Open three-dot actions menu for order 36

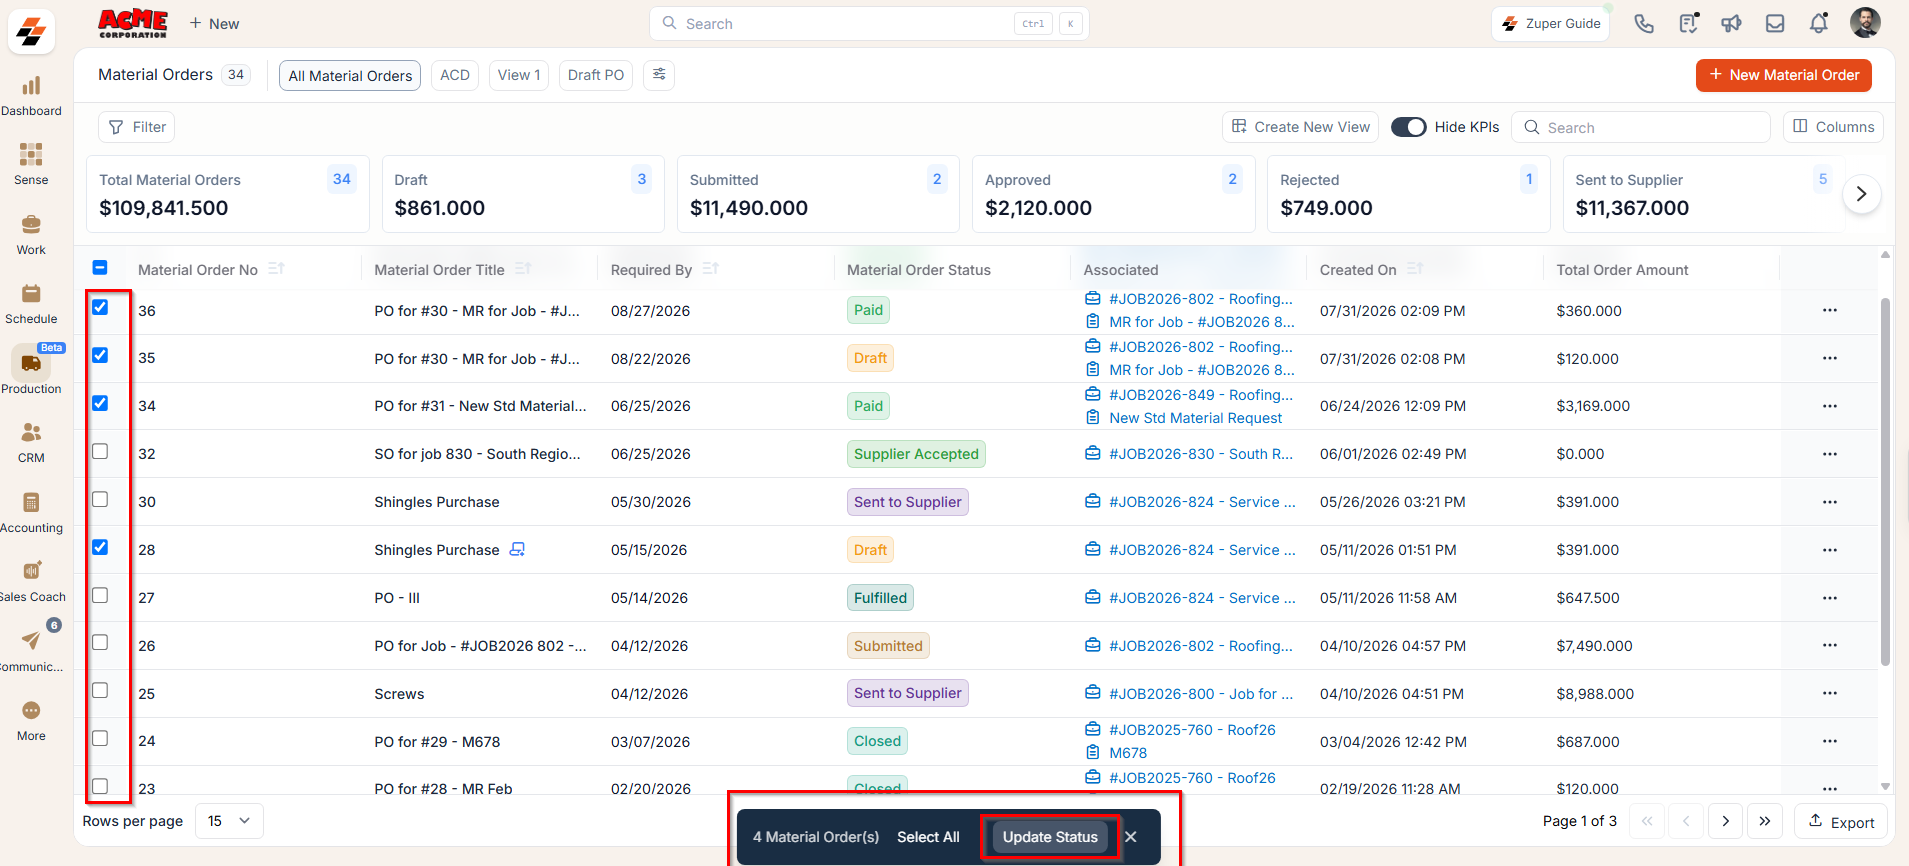(1829, 310)
